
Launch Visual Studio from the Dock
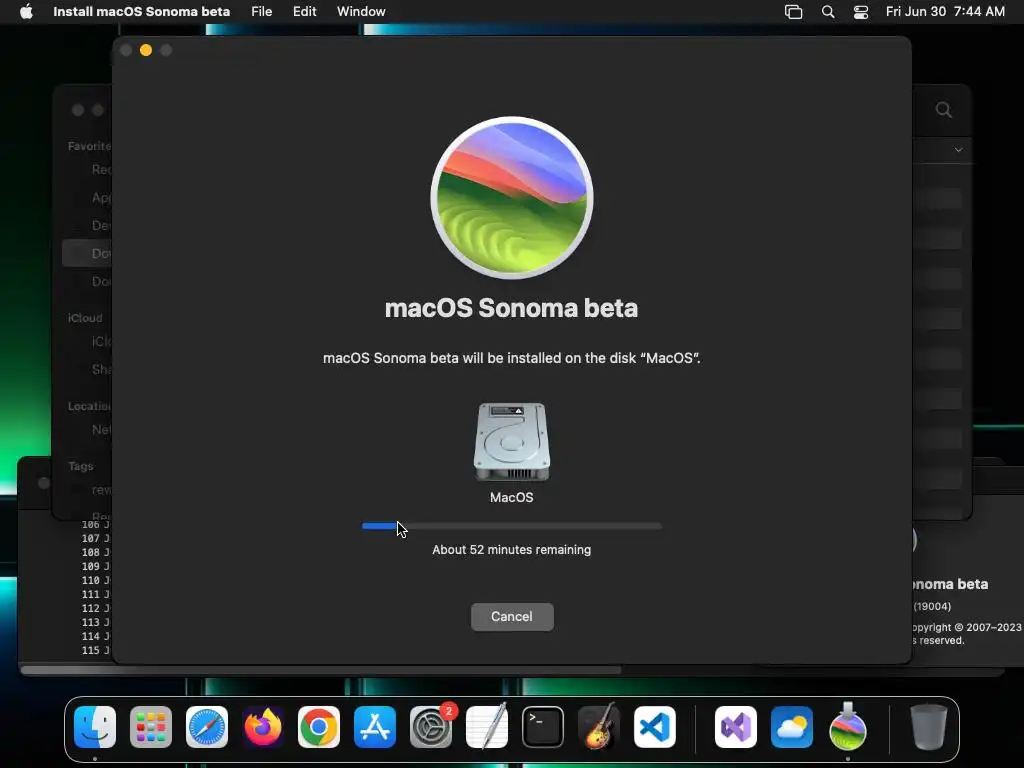(736, 727)
